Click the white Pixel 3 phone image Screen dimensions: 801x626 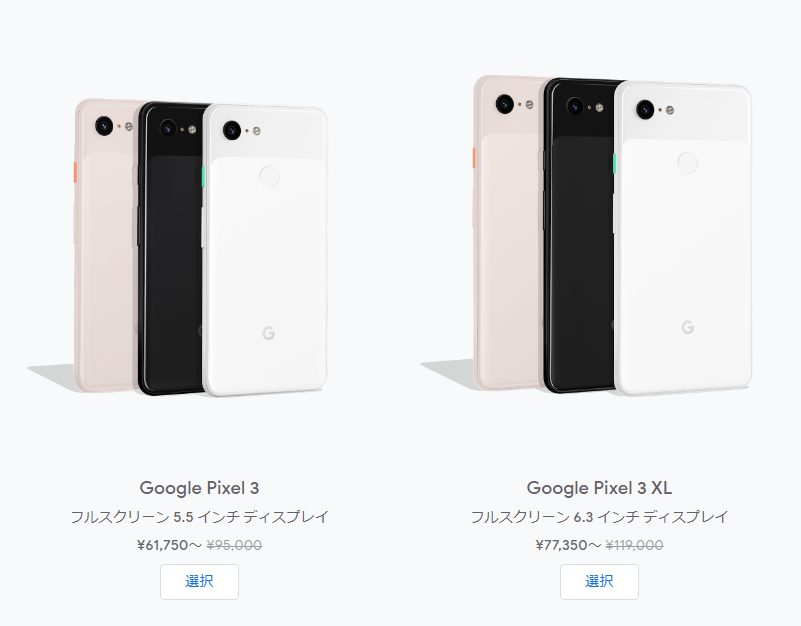click(x=265, y=250)
